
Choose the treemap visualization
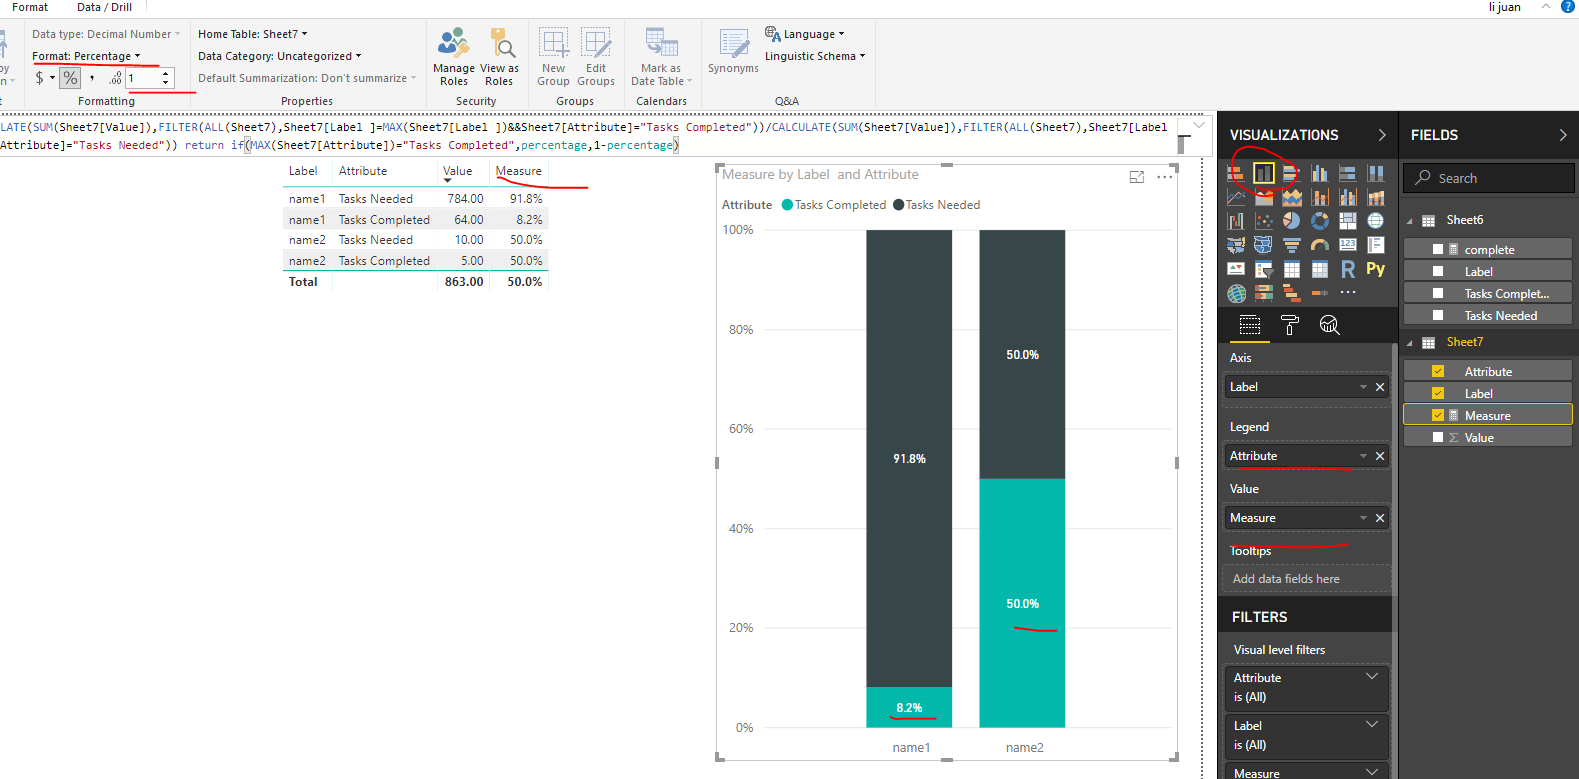1348,221
